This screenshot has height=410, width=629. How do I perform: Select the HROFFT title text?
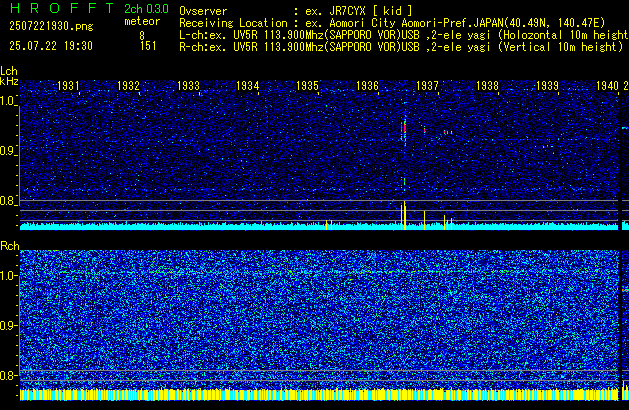(x=62, y=8)
